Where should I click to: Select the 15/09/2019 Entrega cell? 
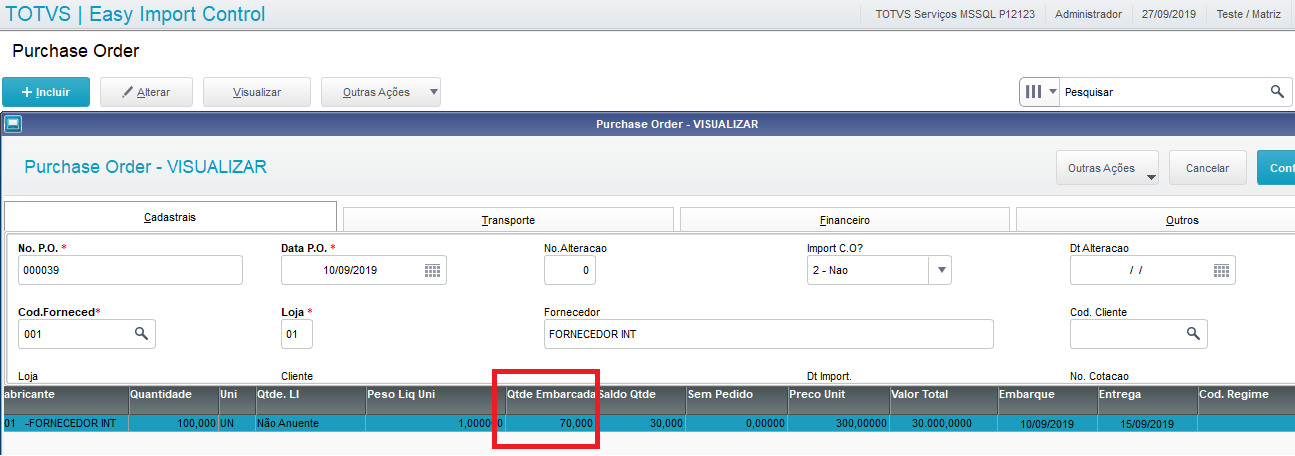[x=1147, y=423]
